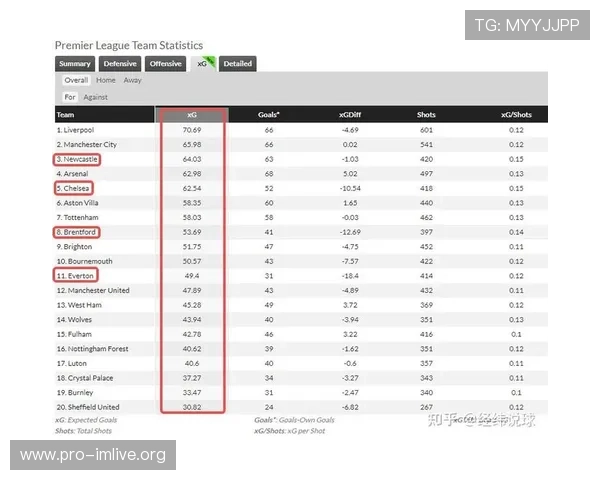The height and width of the screenshot is (480, 600).
Task: Open the Detailed tab
Action: click(x=238, y=64)
